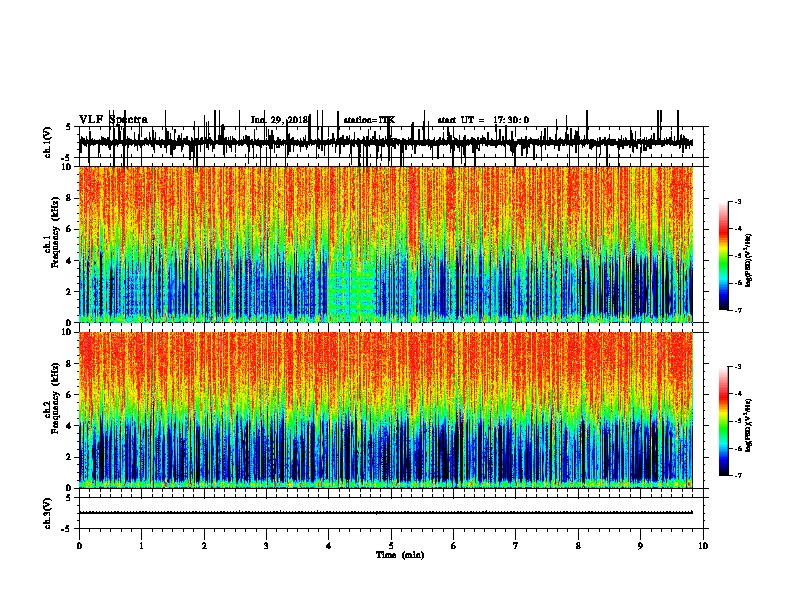792x612 pixels.
Task: Click the "ch.1(V)" waveform axis label
Action: [48, 142]
